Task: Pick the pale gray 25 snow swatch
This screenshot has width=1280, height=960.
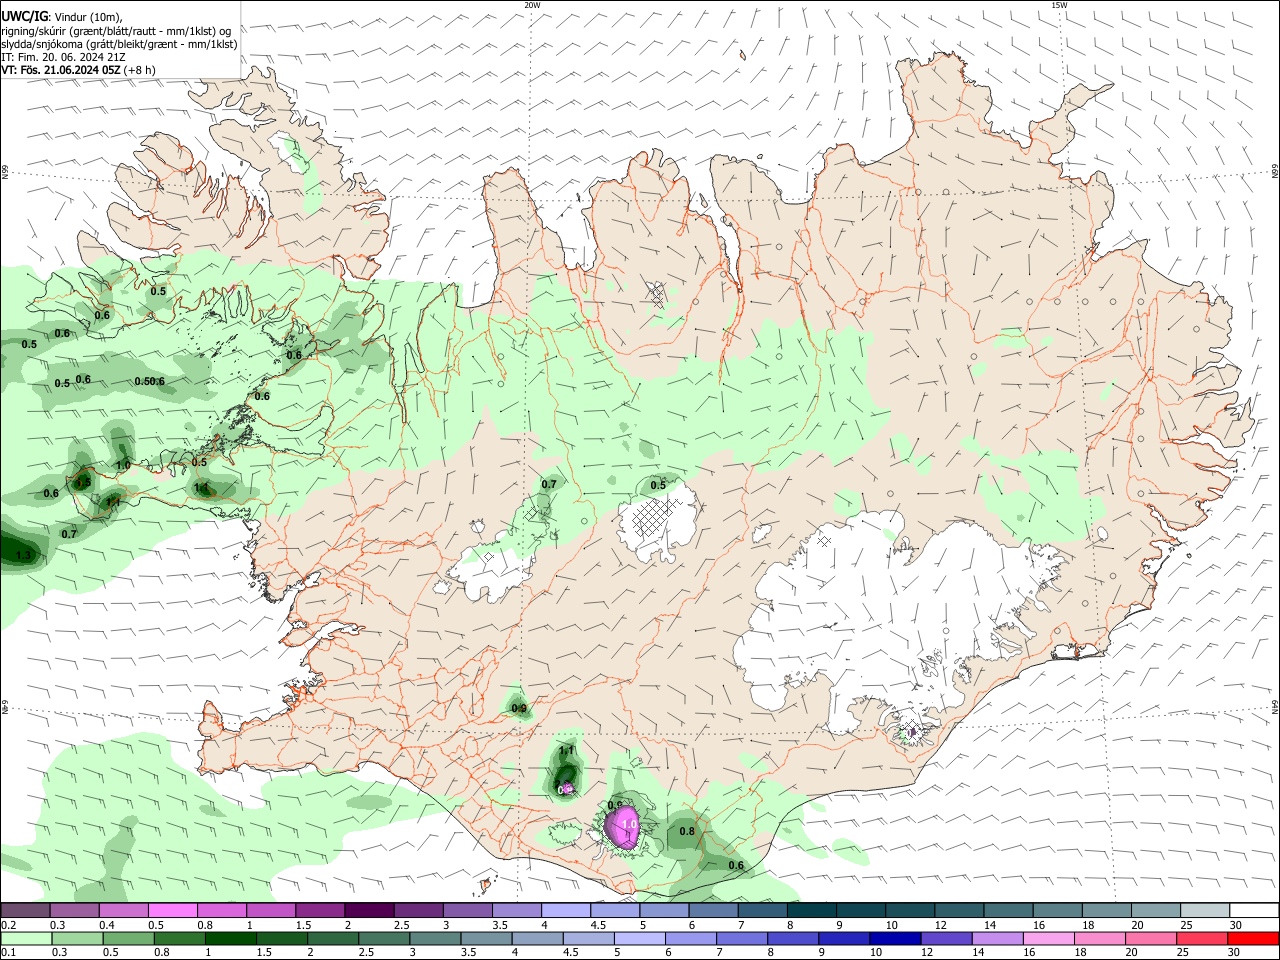Action: coord(1205,911)
